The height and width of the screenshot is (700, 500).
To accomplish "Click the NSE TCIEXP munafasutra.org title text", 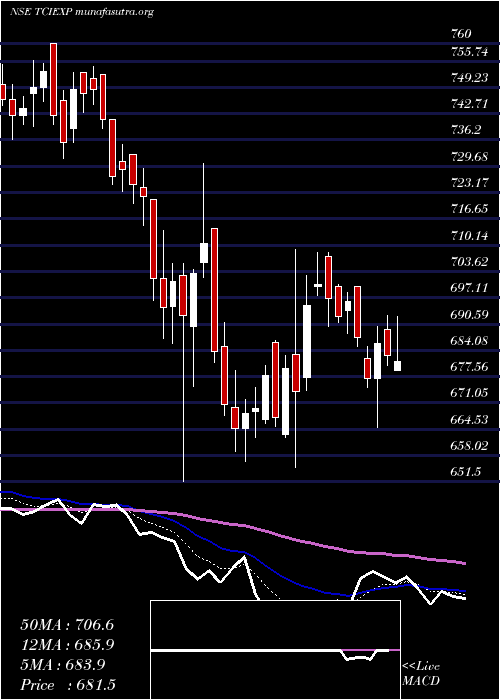I will [82, 12].
